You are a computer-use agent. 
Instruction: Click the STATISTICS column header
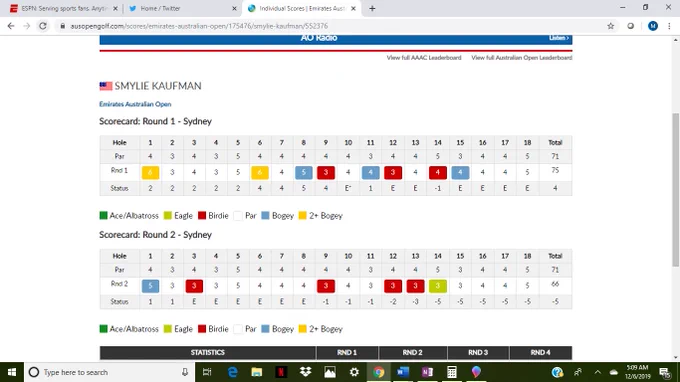(208, 353)
